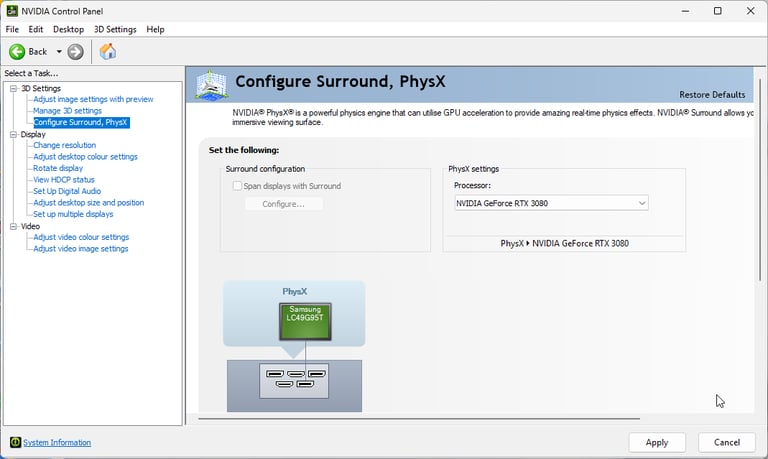This screenshot has height=459, width=768.
Task: Open Adjust desktop colour settings
Action: coord(85,157)
